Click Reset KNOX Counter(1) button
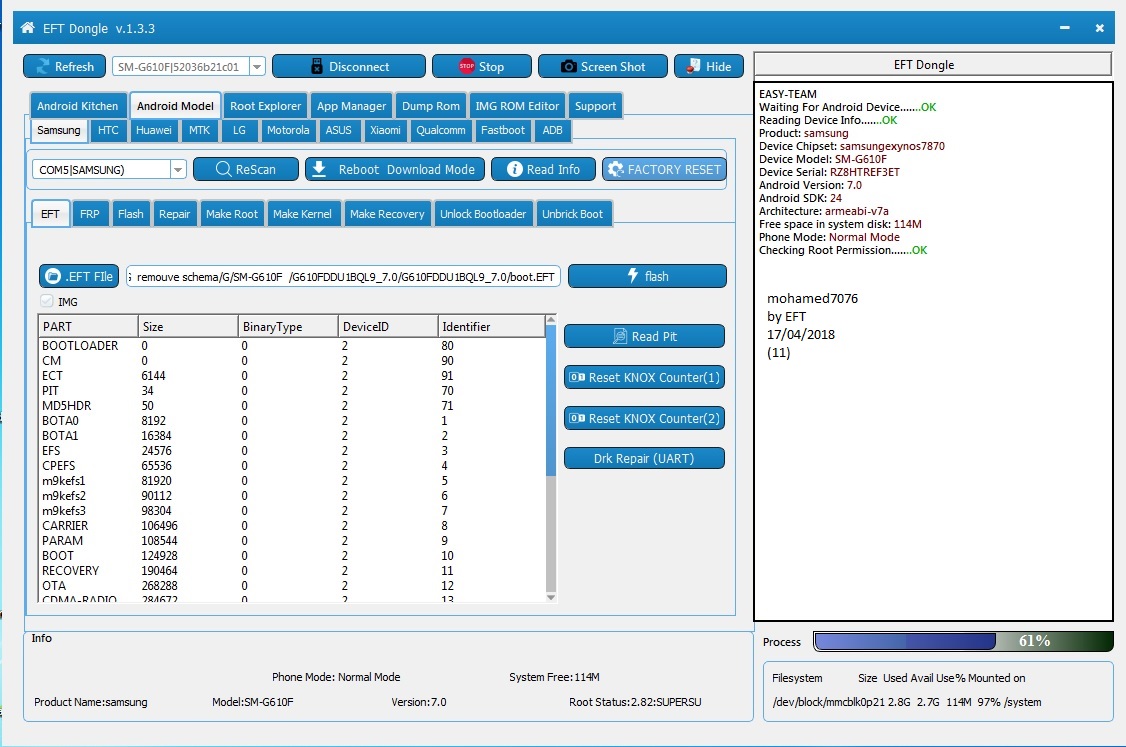Viewport: 1126px width, 747px height. 644,377
